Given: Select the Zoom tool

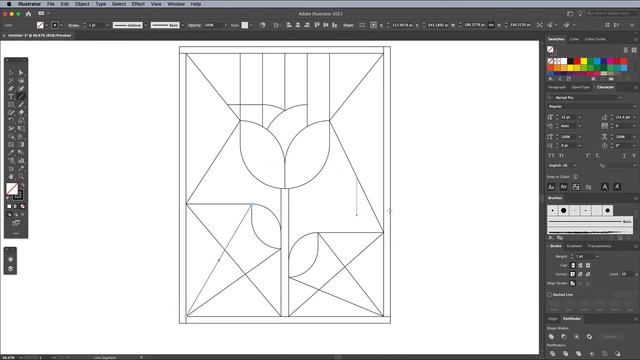Looking at the screenshot, I should pyautogui.click(x=21, y=176).
